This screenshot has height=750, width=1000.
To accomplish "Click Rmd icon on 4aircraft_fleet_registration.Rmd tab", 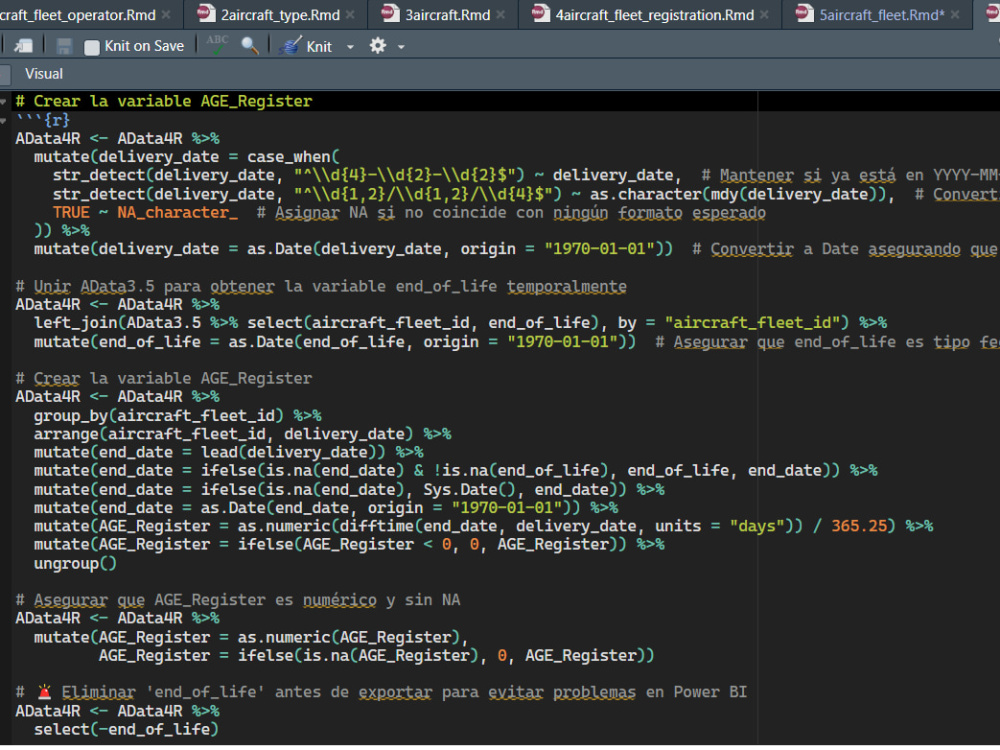I will click(x=540, y=13).
